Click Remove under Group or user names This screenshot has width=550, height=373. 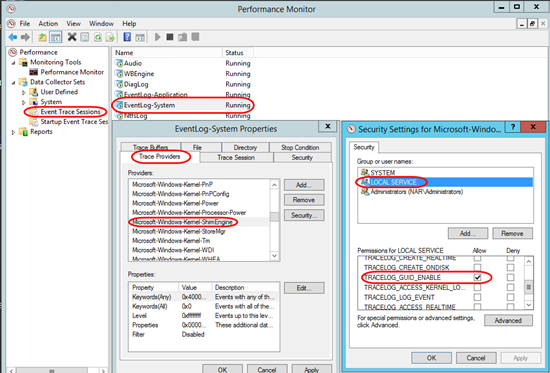512,233
